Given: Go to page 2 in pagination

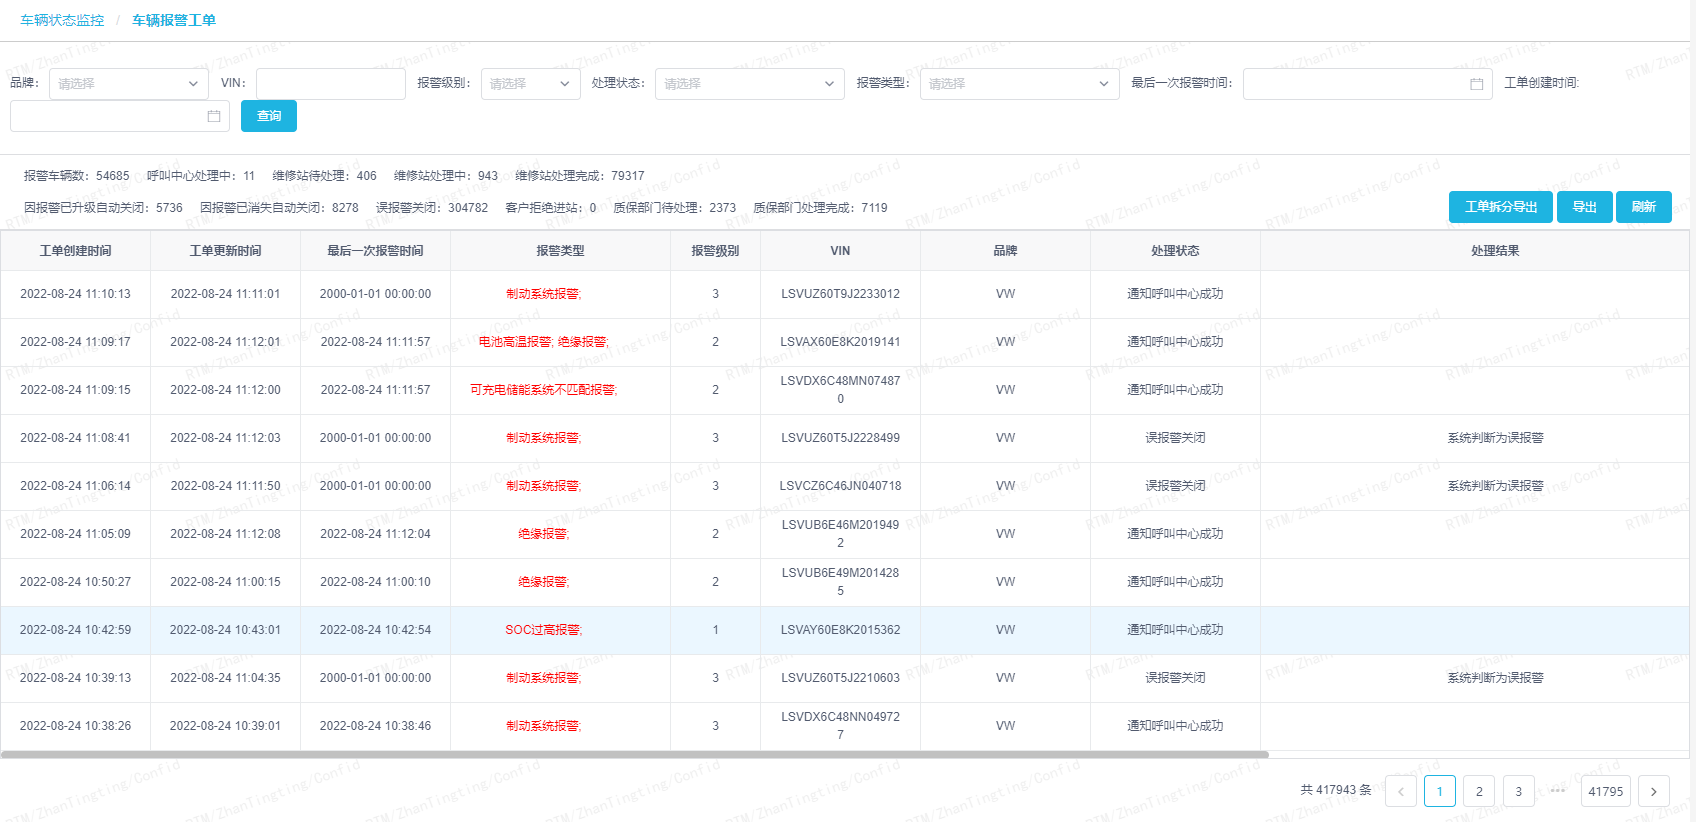Looking at the screenshot, I should [1479, 791].
